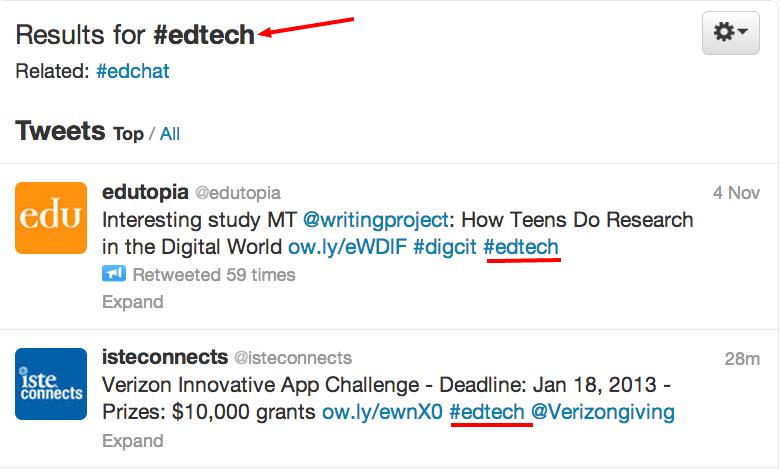Click #edtech hashtag in edutopia tweet

(x=521, y=247)
